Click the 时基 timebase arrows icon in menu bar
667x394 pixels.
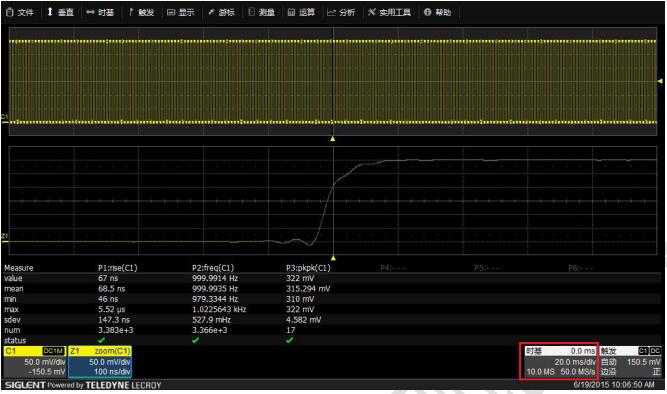pos(90,12)
